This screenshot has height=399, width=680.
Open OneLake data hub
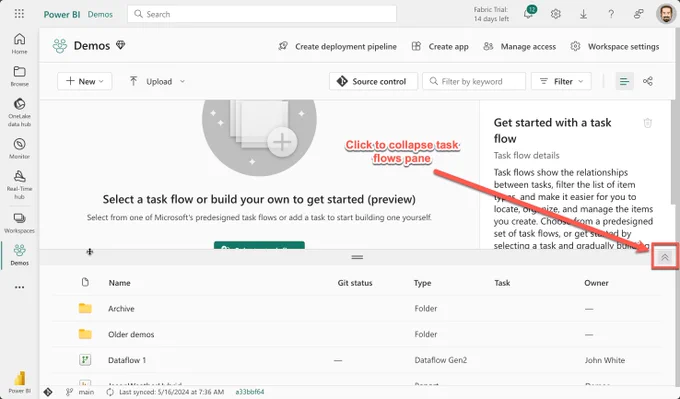click(x=19, y=112)
